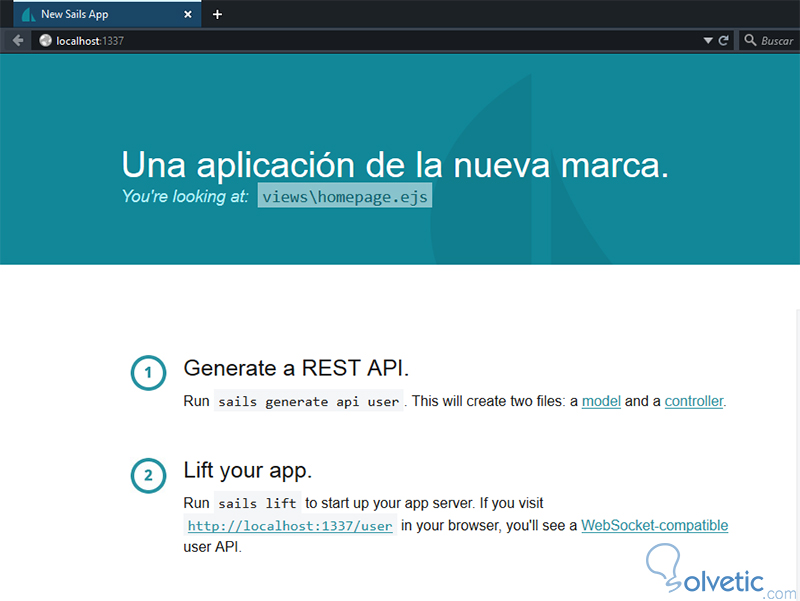Open the controller documentation link
This screenshot has height=601, width=800.
point(694,401)
